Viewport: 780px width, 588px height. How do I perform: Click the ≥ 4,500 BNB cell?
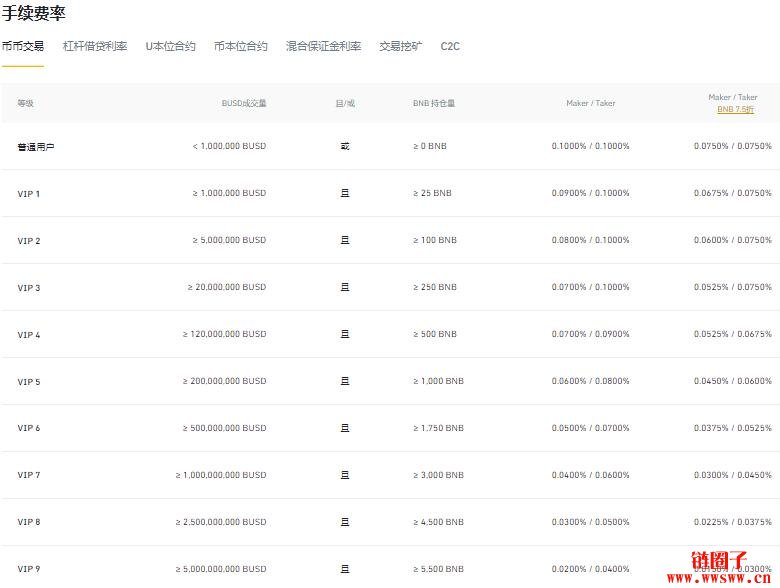[438, 522]
